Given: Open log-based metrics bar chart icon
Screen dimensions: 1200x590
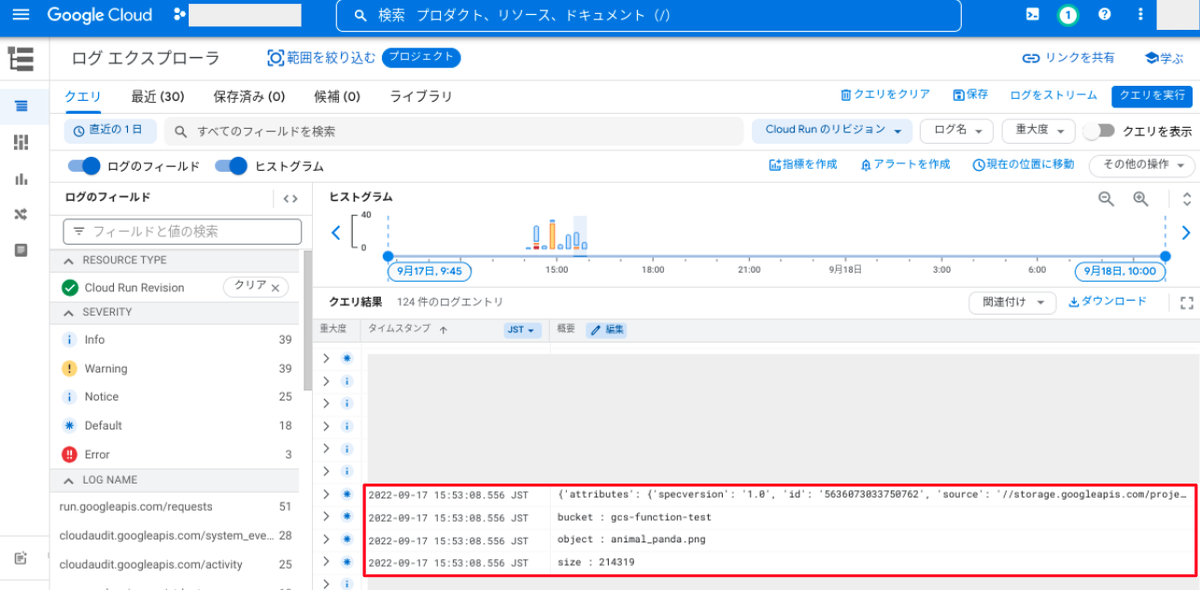Looking at the screenshot, I should point(21,179).
